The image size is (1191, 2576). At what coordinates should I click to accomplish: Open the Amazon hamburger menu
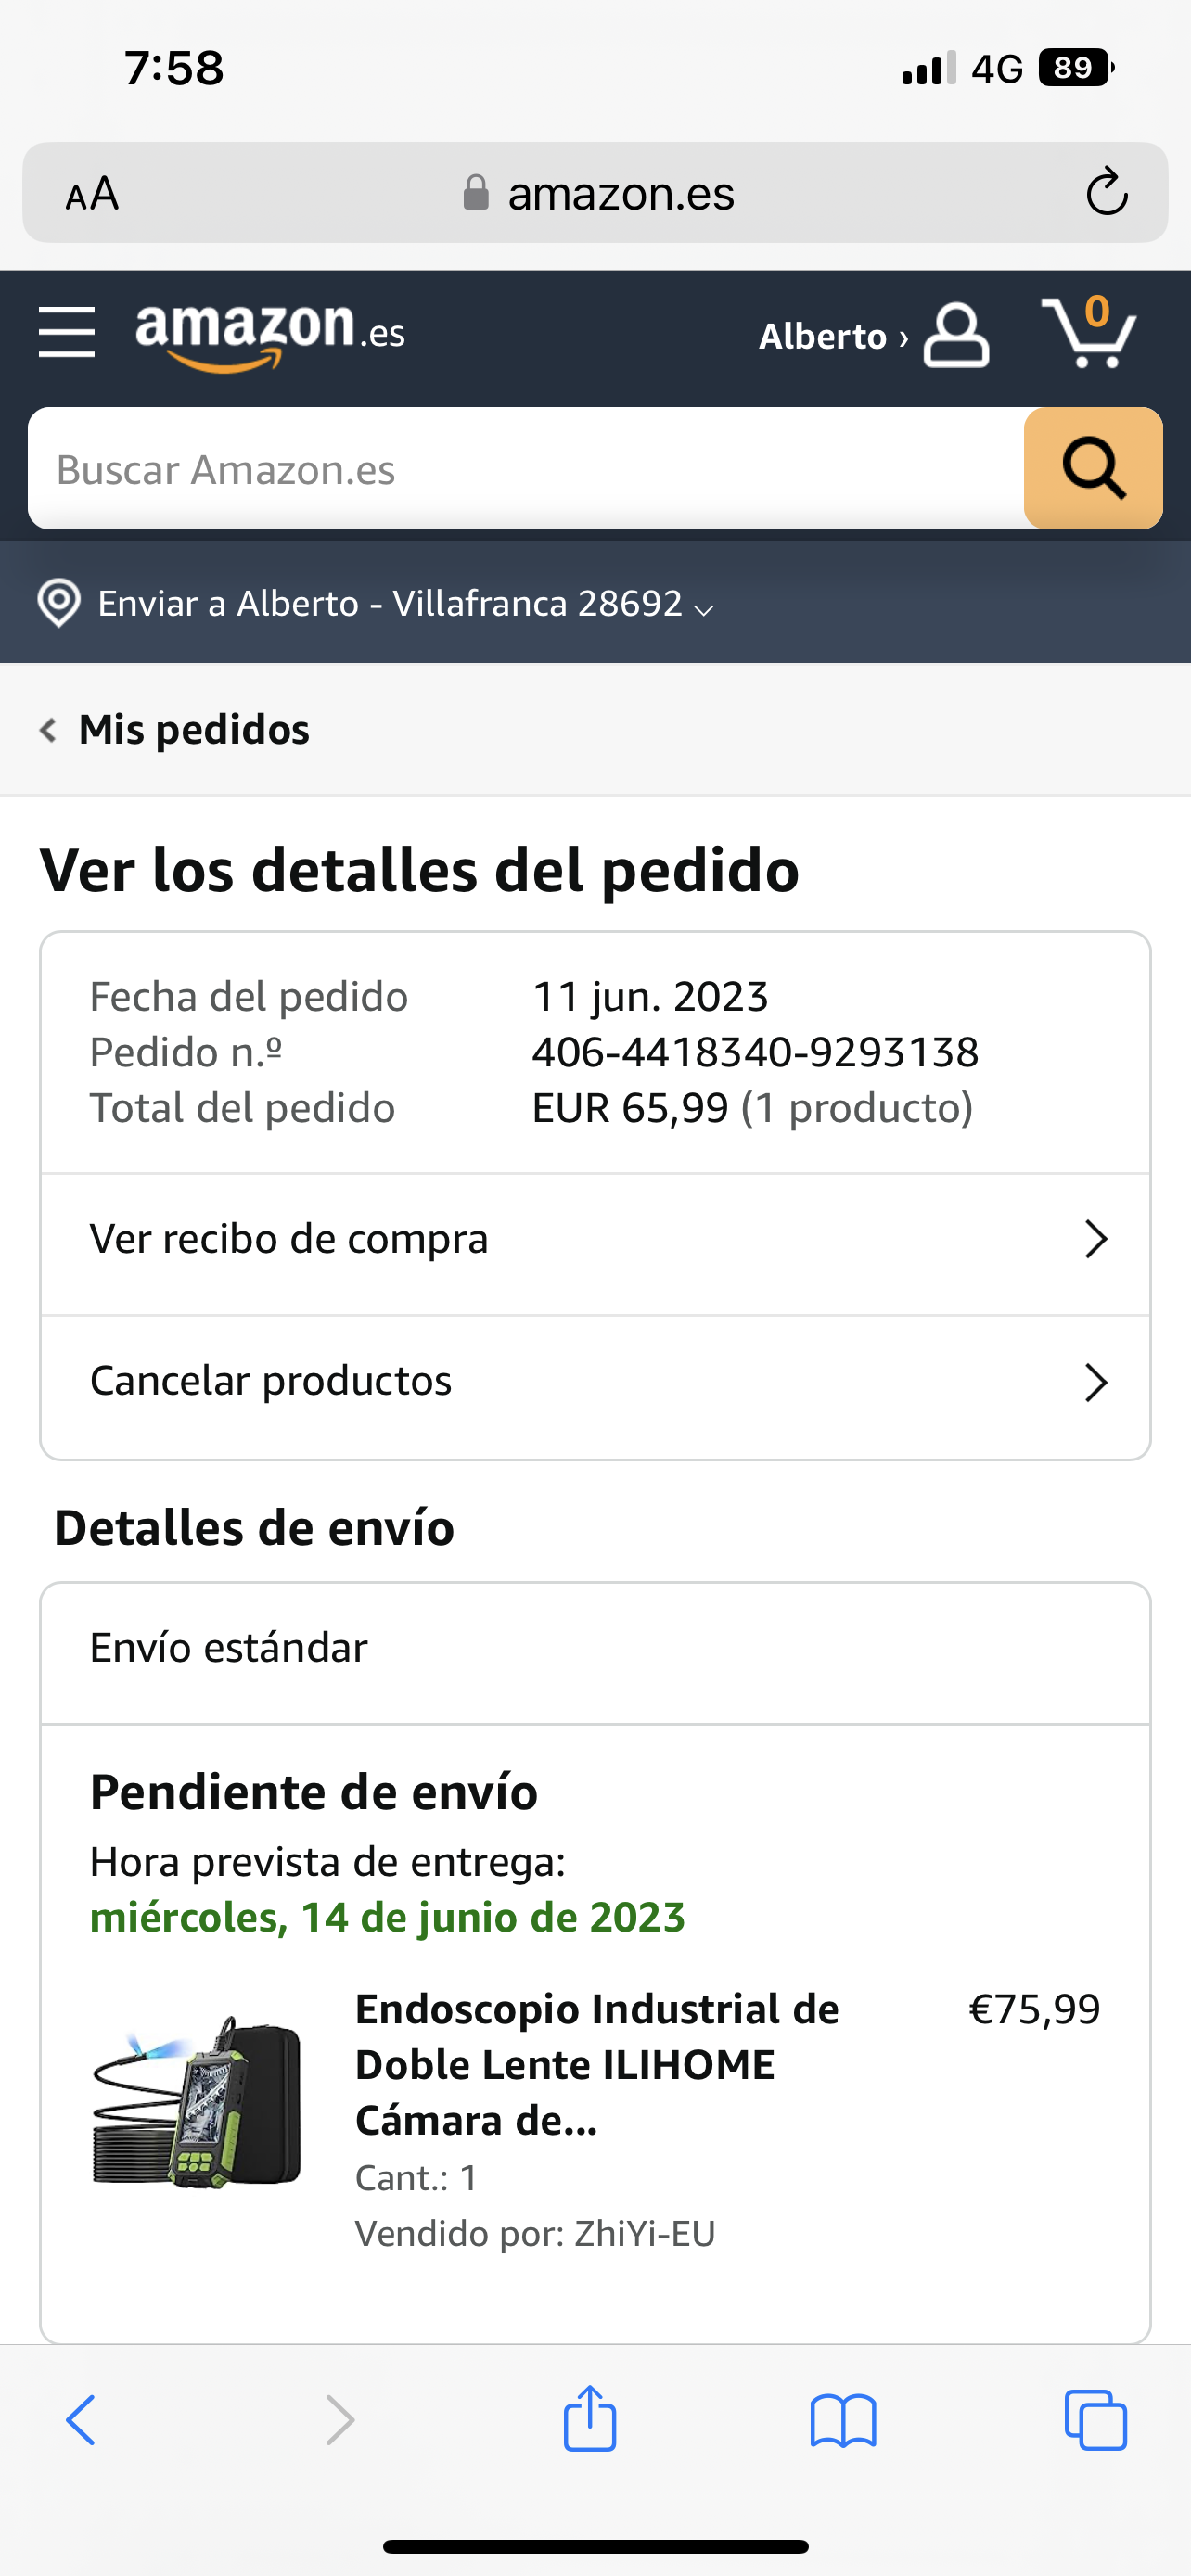pos(67,333)
